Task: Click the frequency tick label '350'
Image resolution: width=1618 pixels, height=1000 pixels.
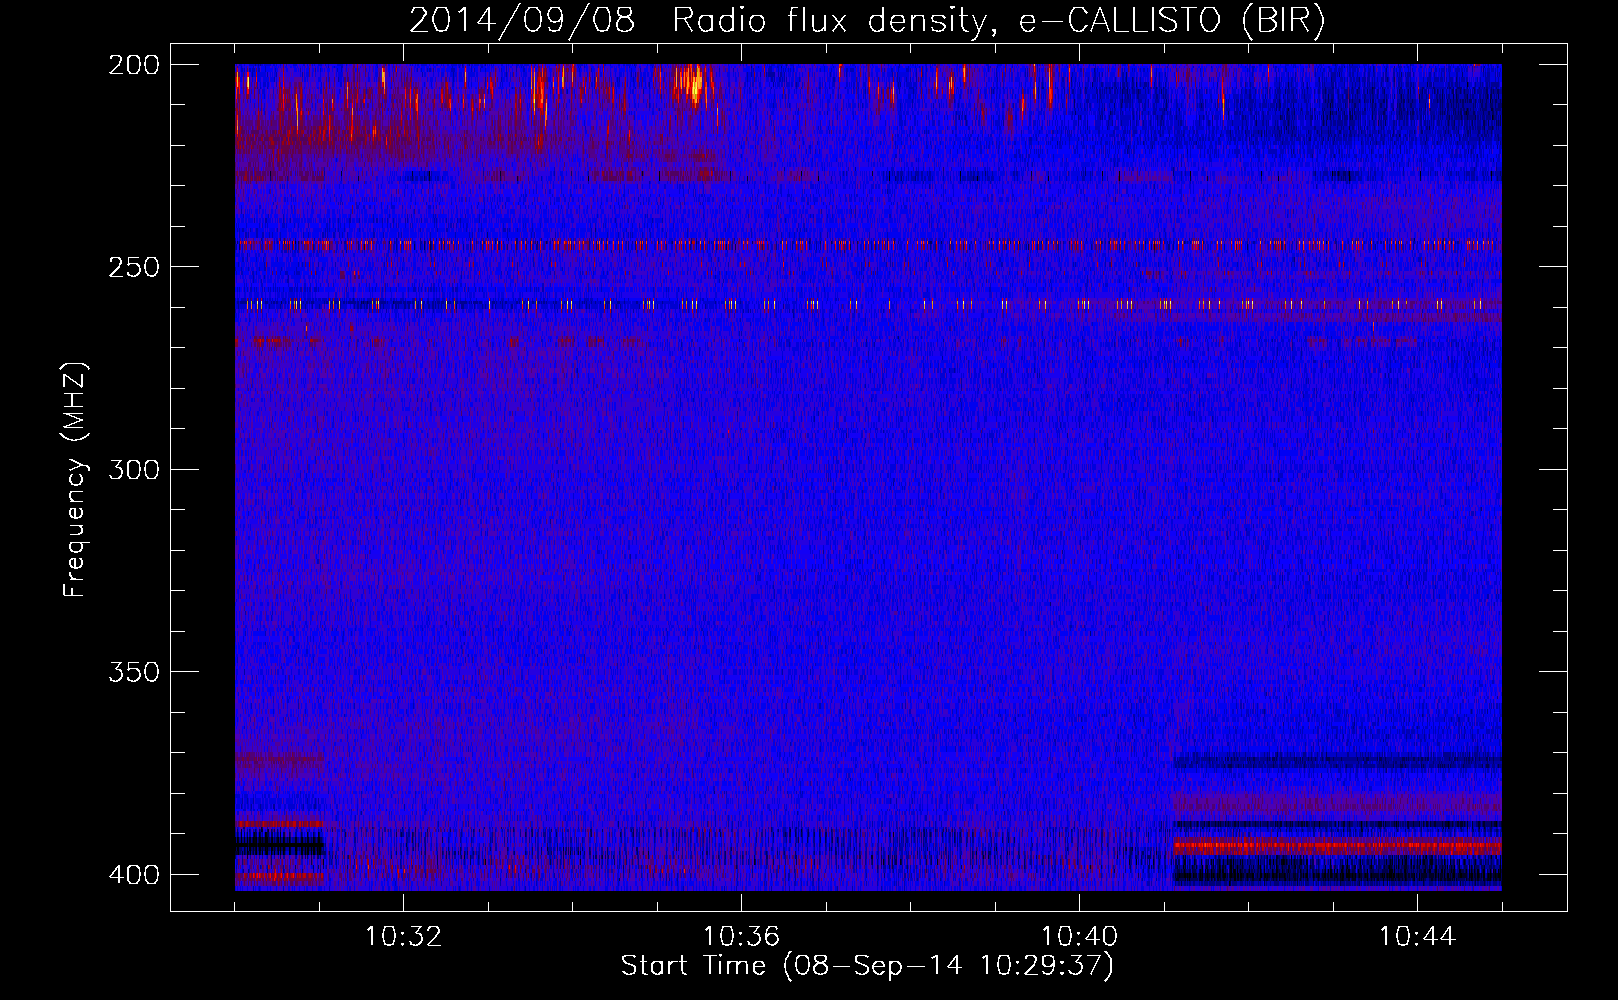Action: click(x=133, y=672)
